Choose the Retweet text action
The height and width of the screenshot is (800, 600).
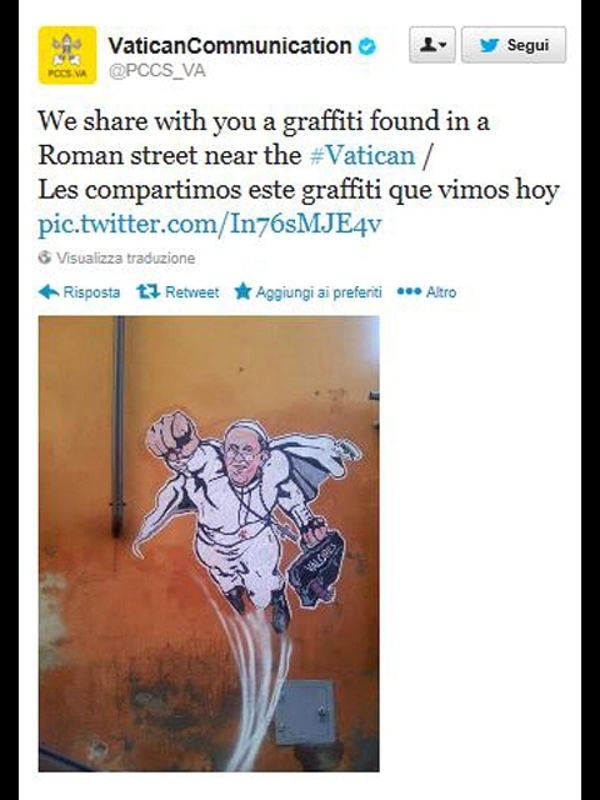point(192,292)
